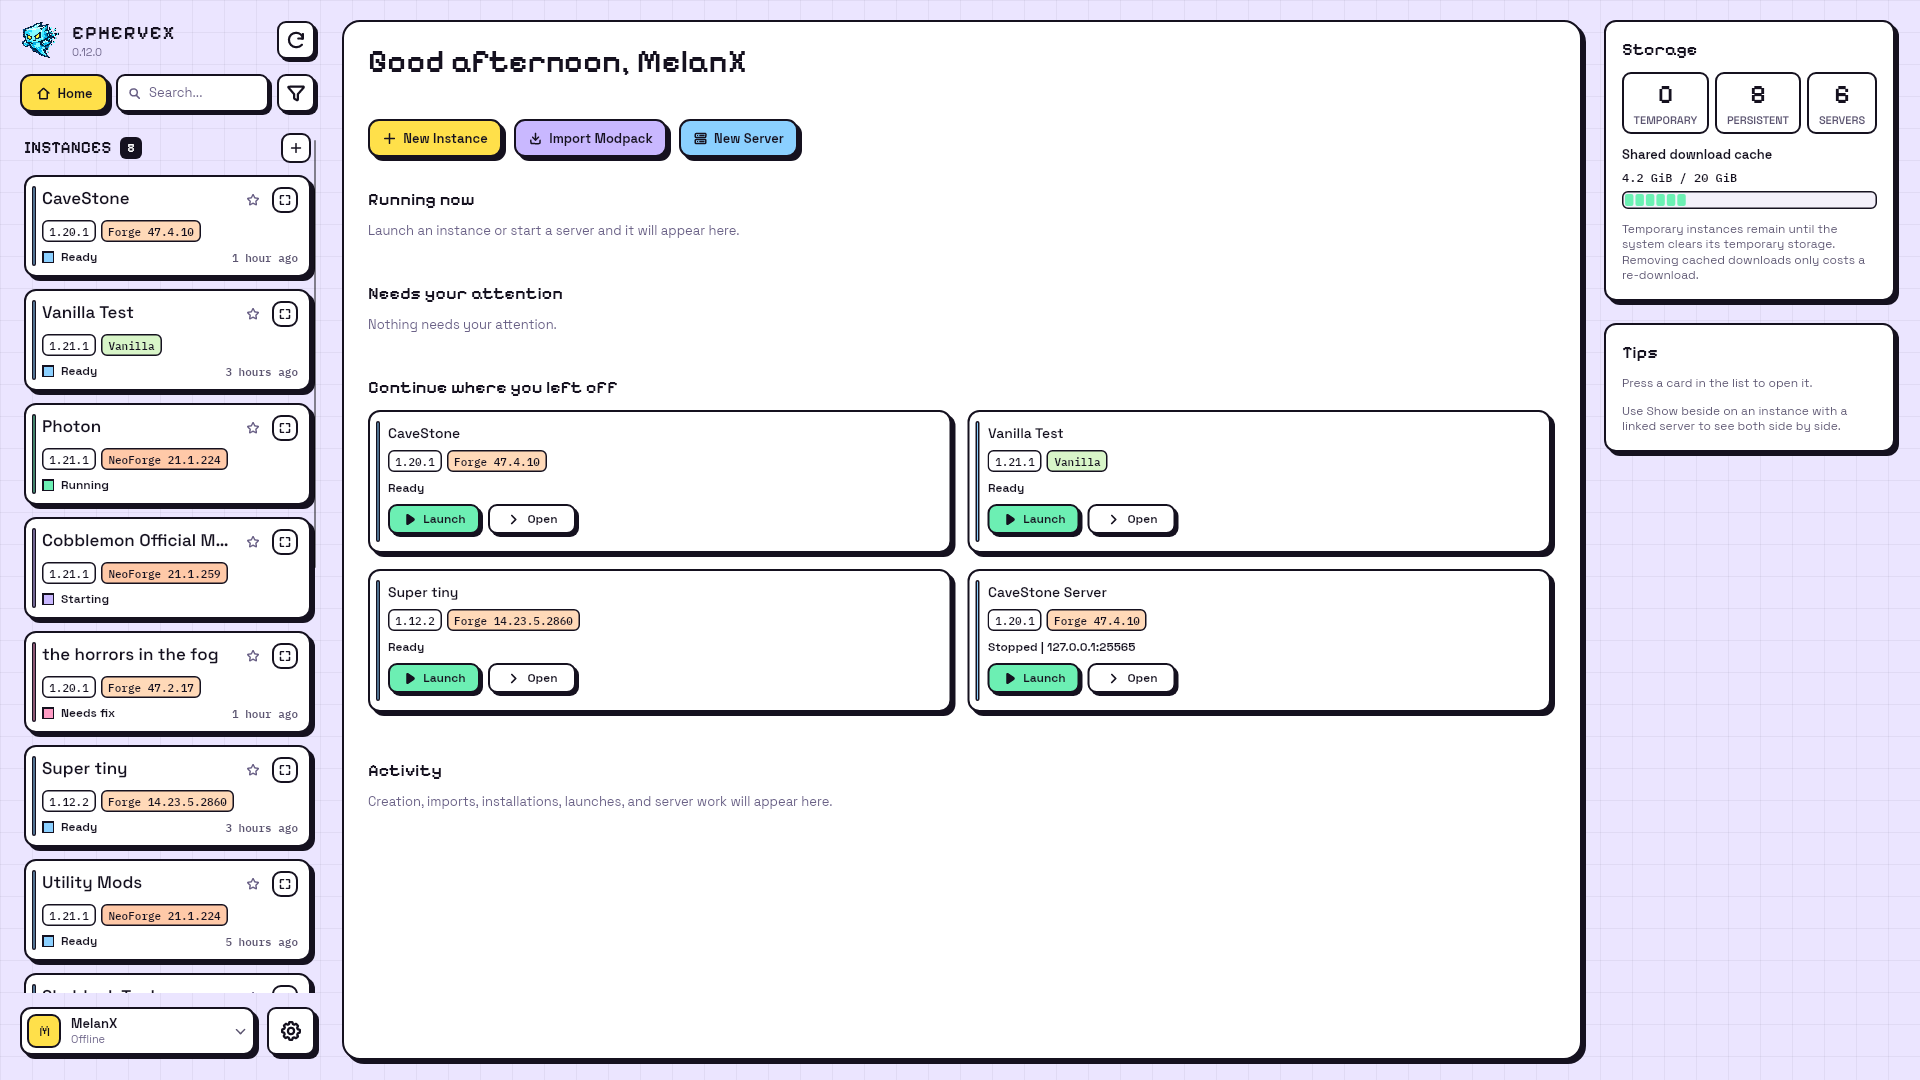The height and width of the screenshot is (1080, 1920).
Task: Click expand square icon on Photon card
Action: tap(285, 428)
